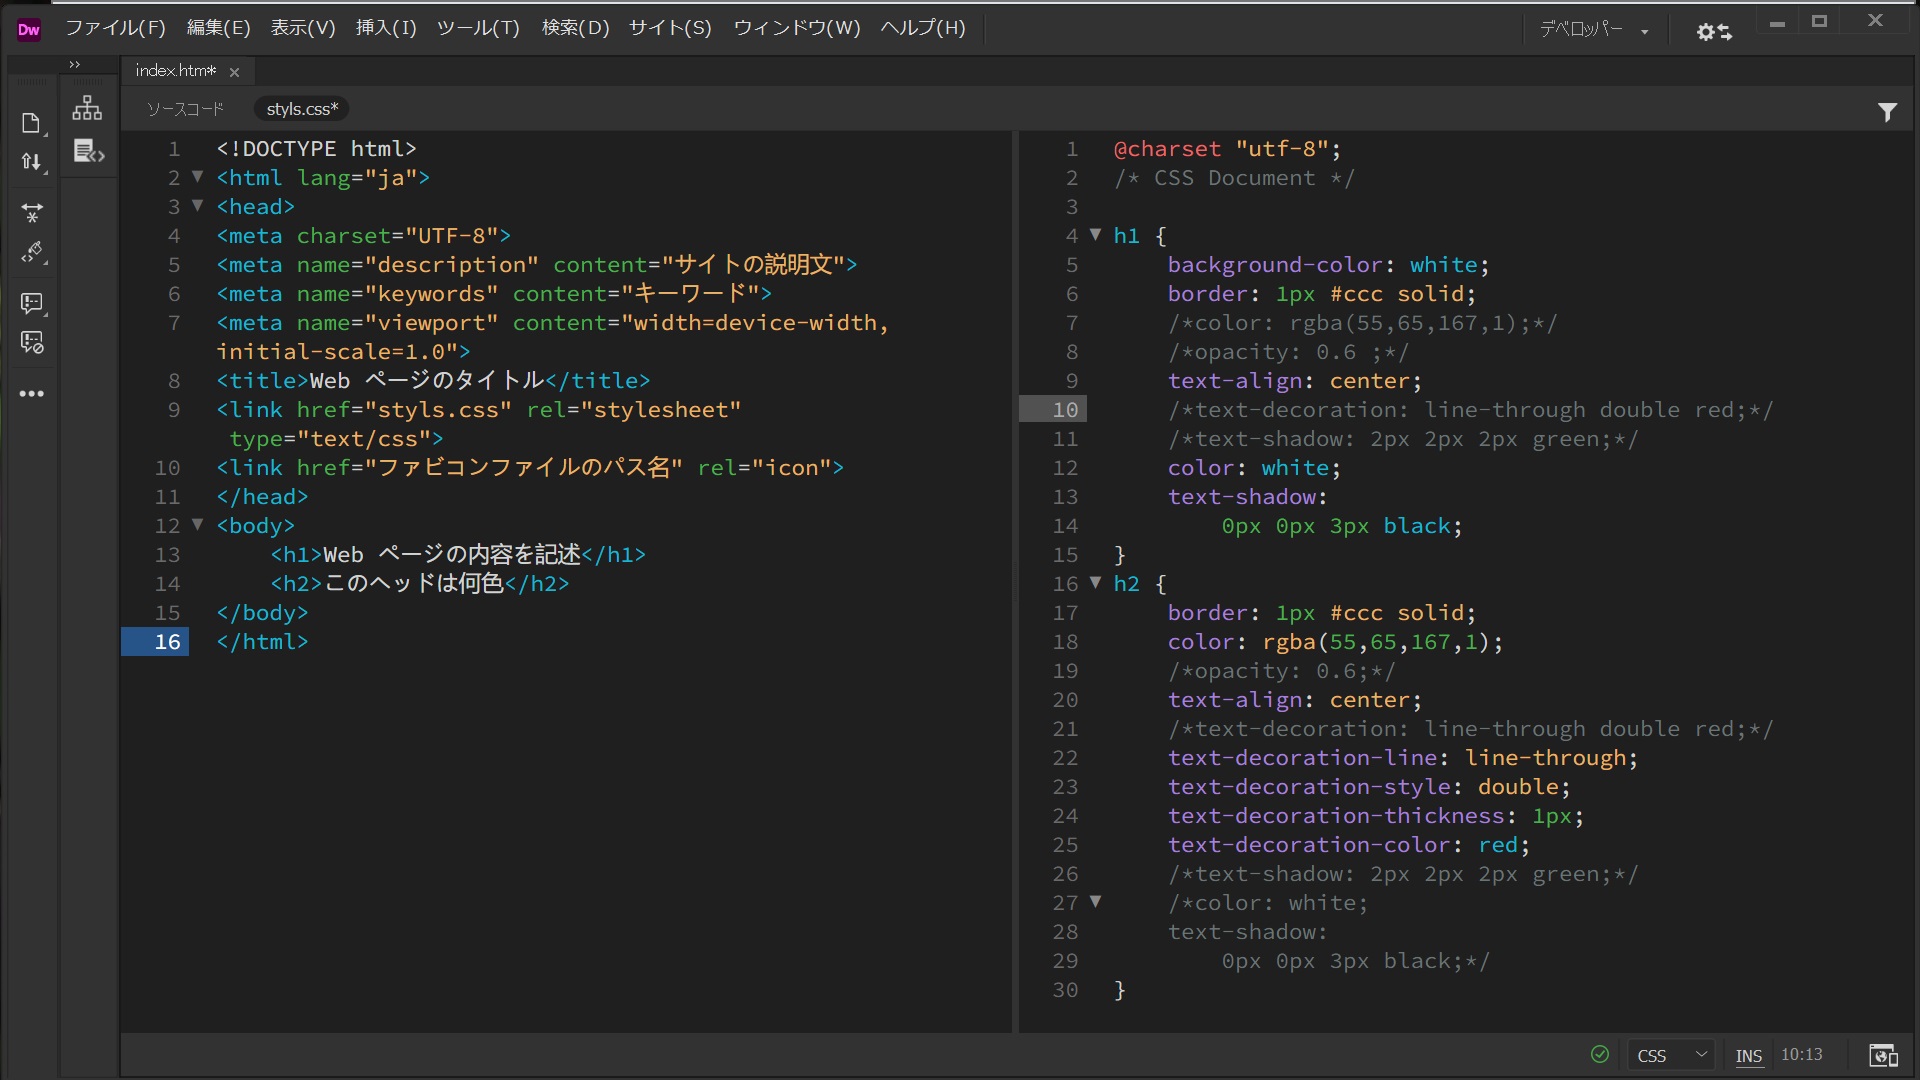The height and width of the screenshot is (1080, 1920).
Task: Select the ソースコード source code button
Action: click(x=185, y=109)
